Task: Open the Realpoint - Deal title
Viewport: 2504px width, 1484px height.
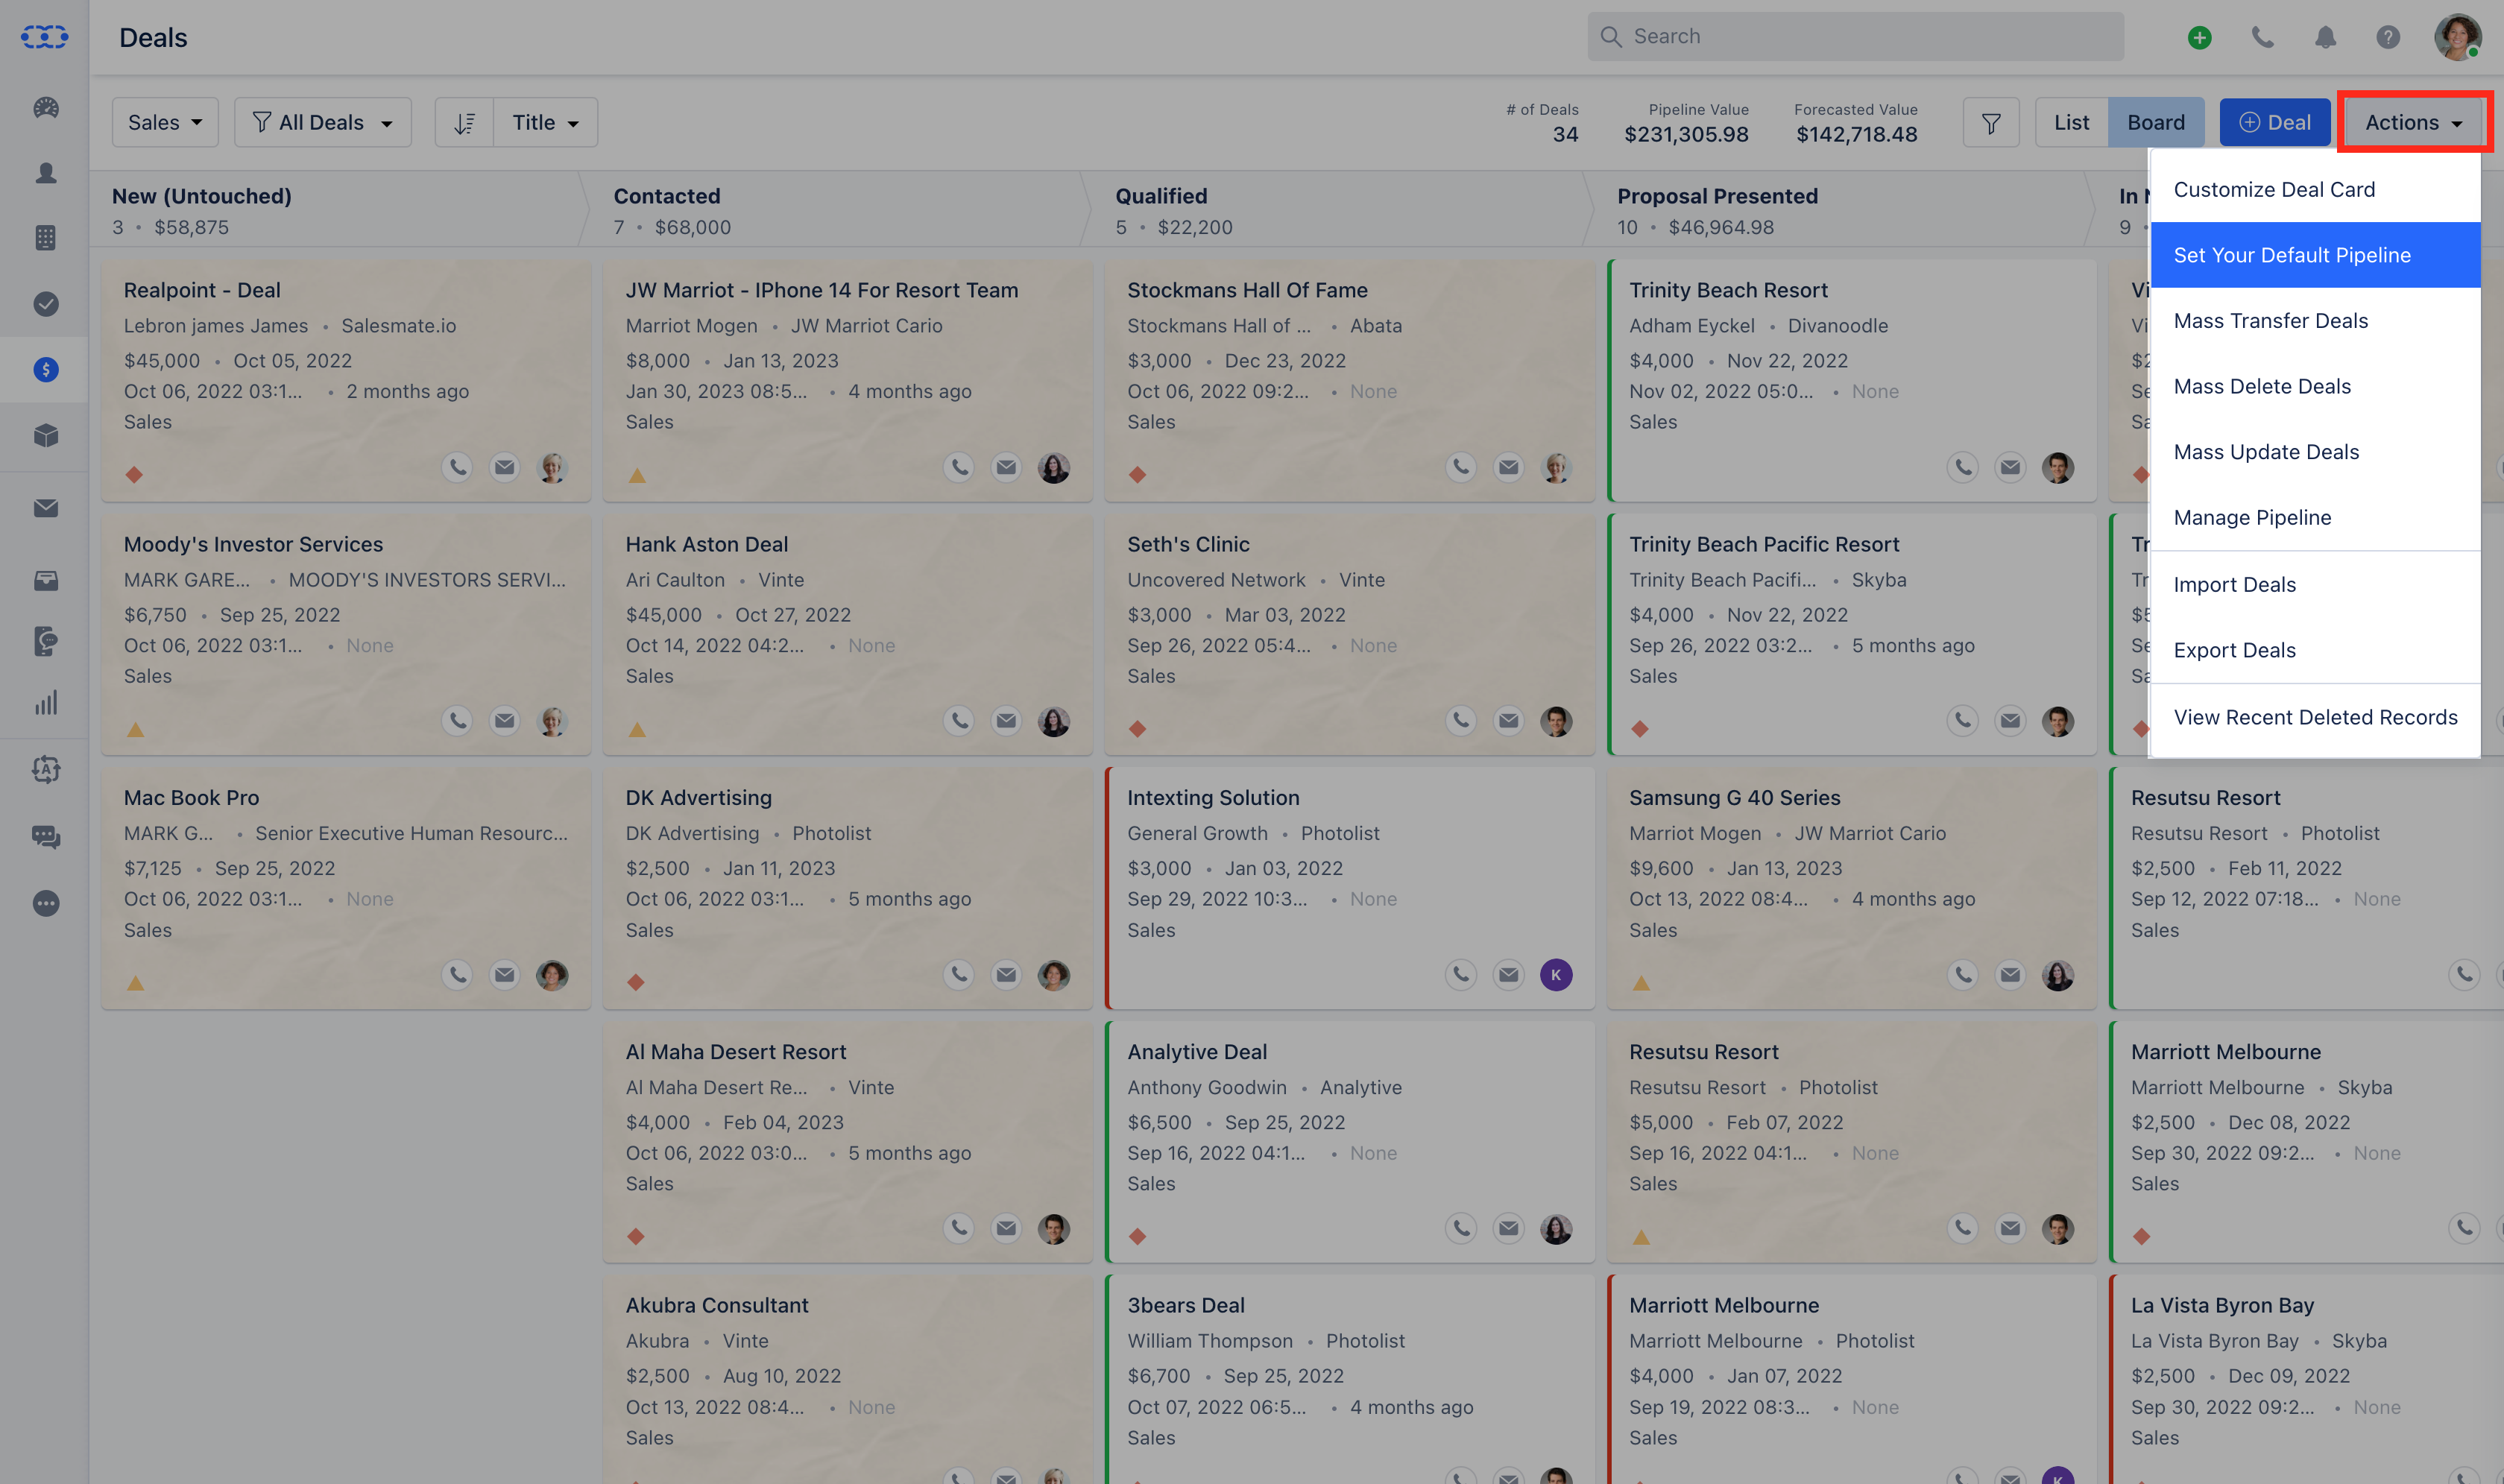Action: (202, 290)
